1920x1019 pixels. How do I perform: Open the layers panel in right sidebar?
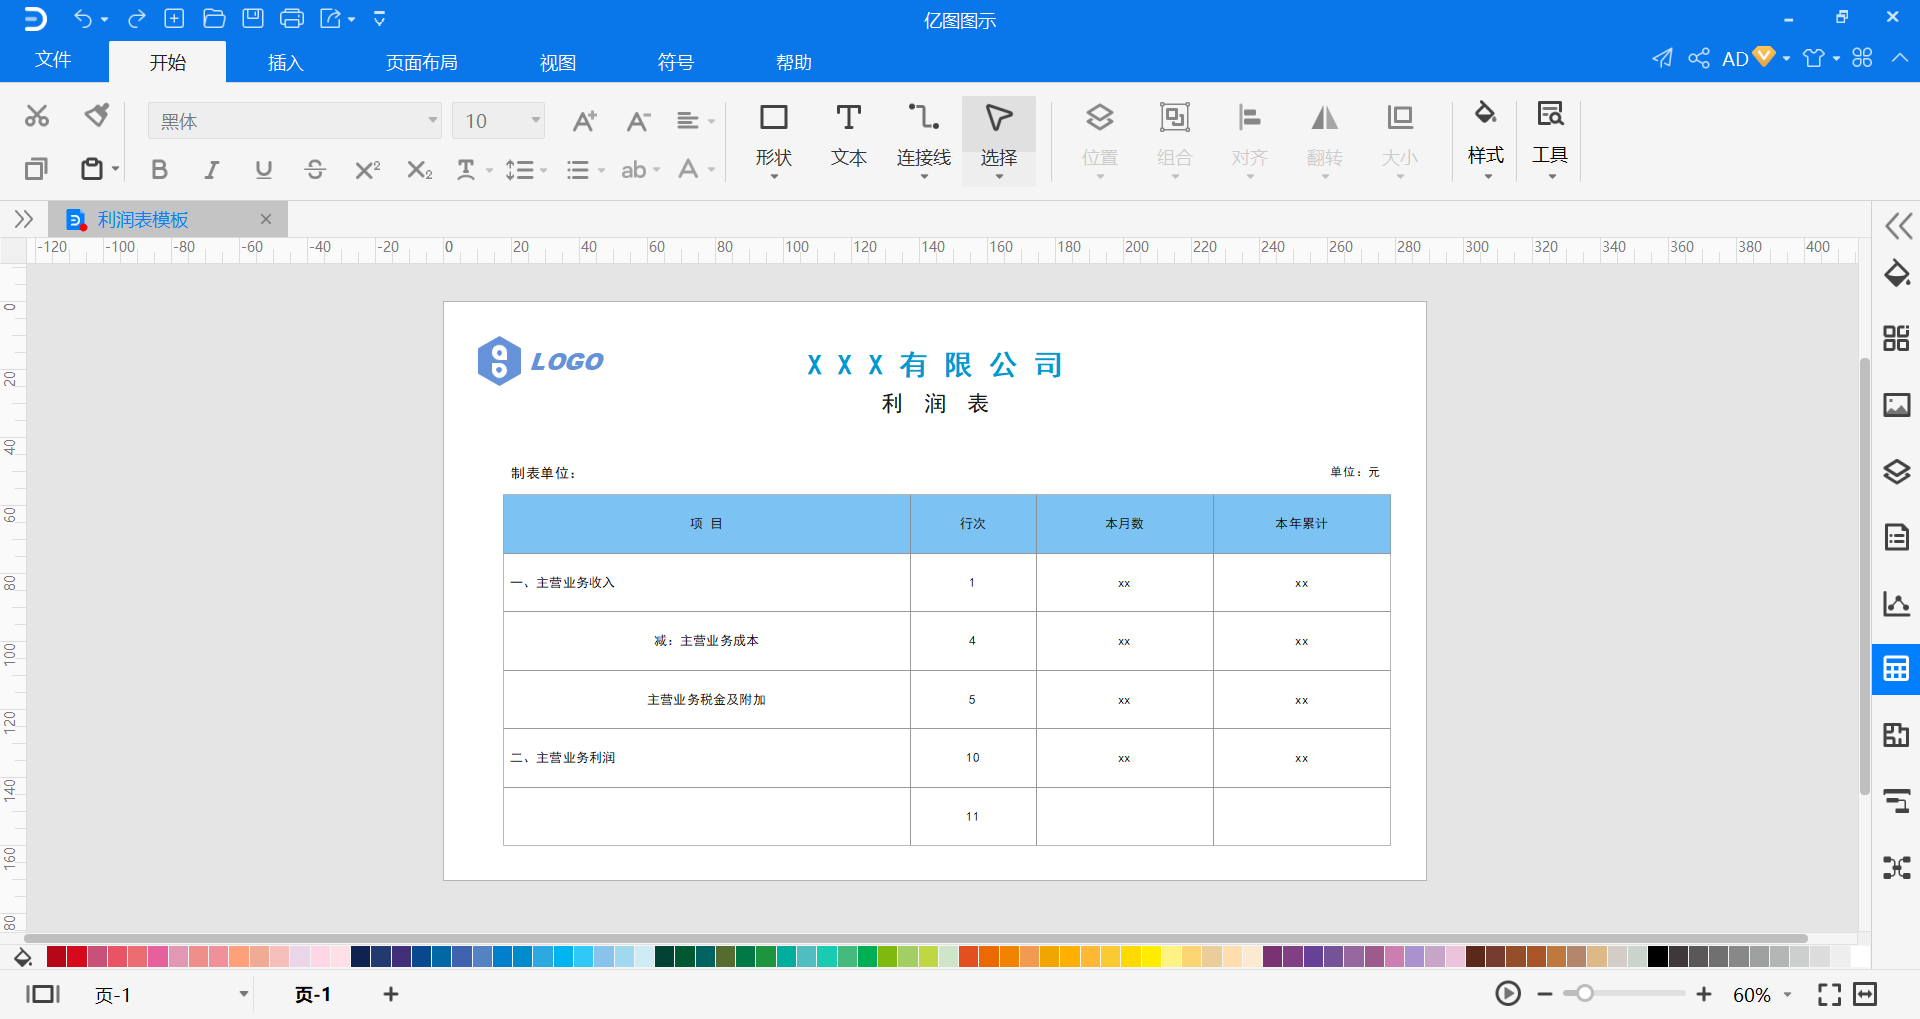[1896, 471]
